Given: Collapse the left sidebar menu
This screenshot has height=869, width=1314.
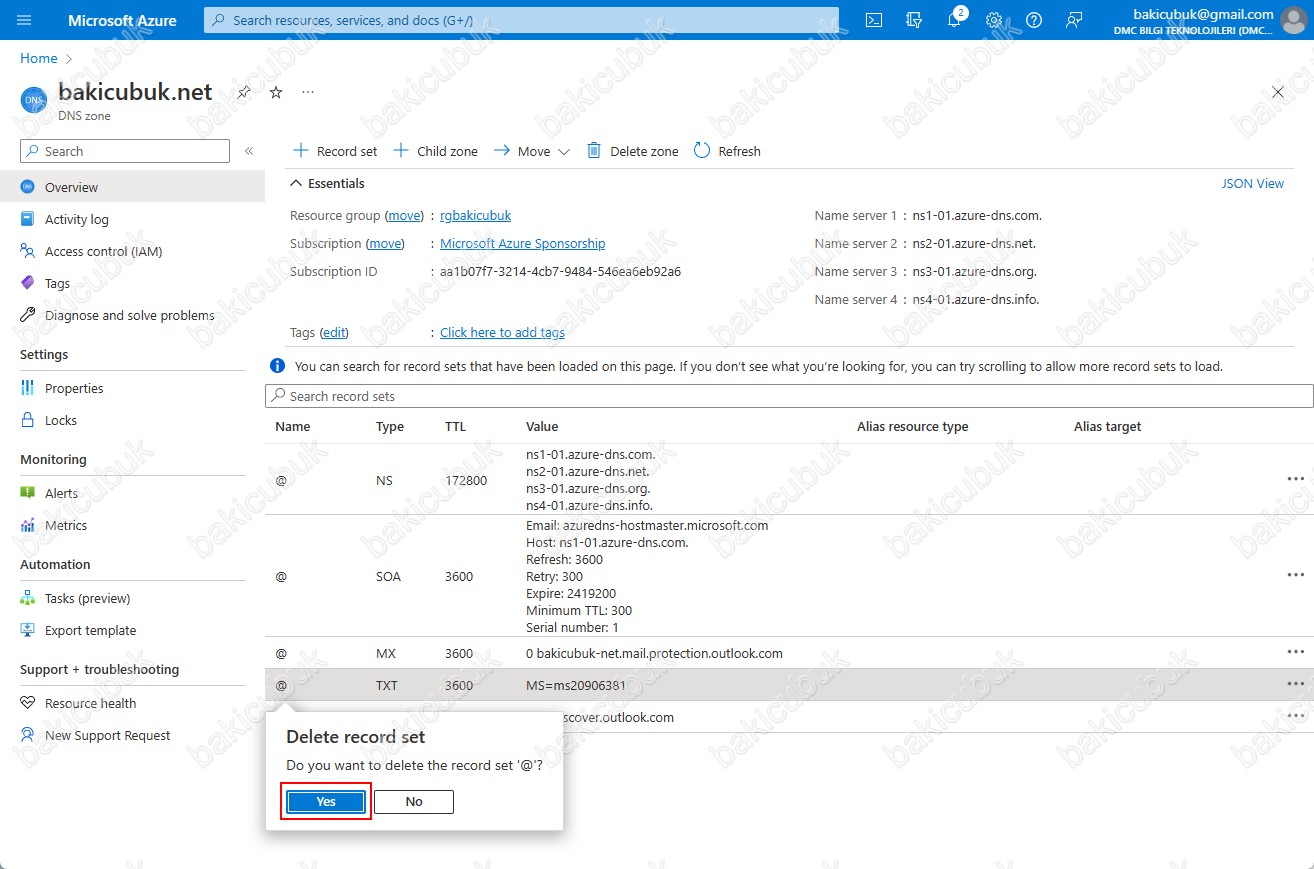Looking at the screenshot, I should pos(249,151).
